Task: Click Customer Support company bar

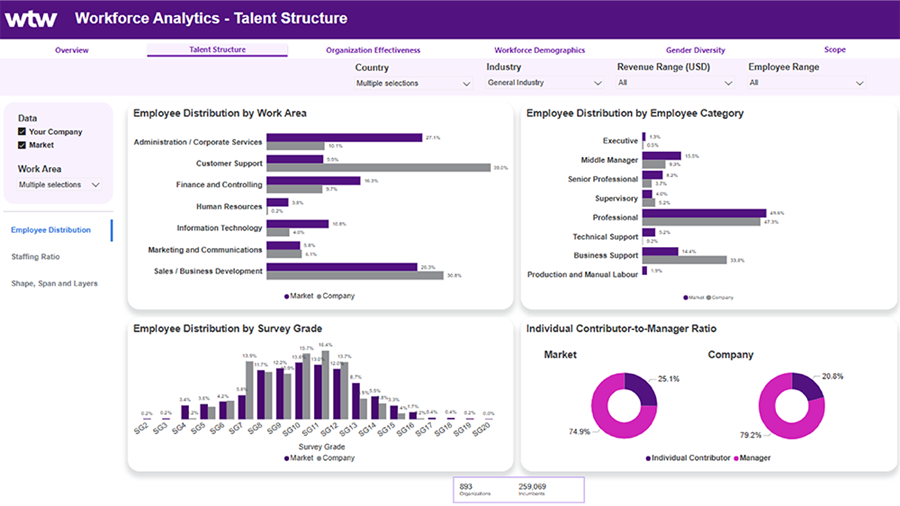Action: pyautogui.click(x=379, y=168)
